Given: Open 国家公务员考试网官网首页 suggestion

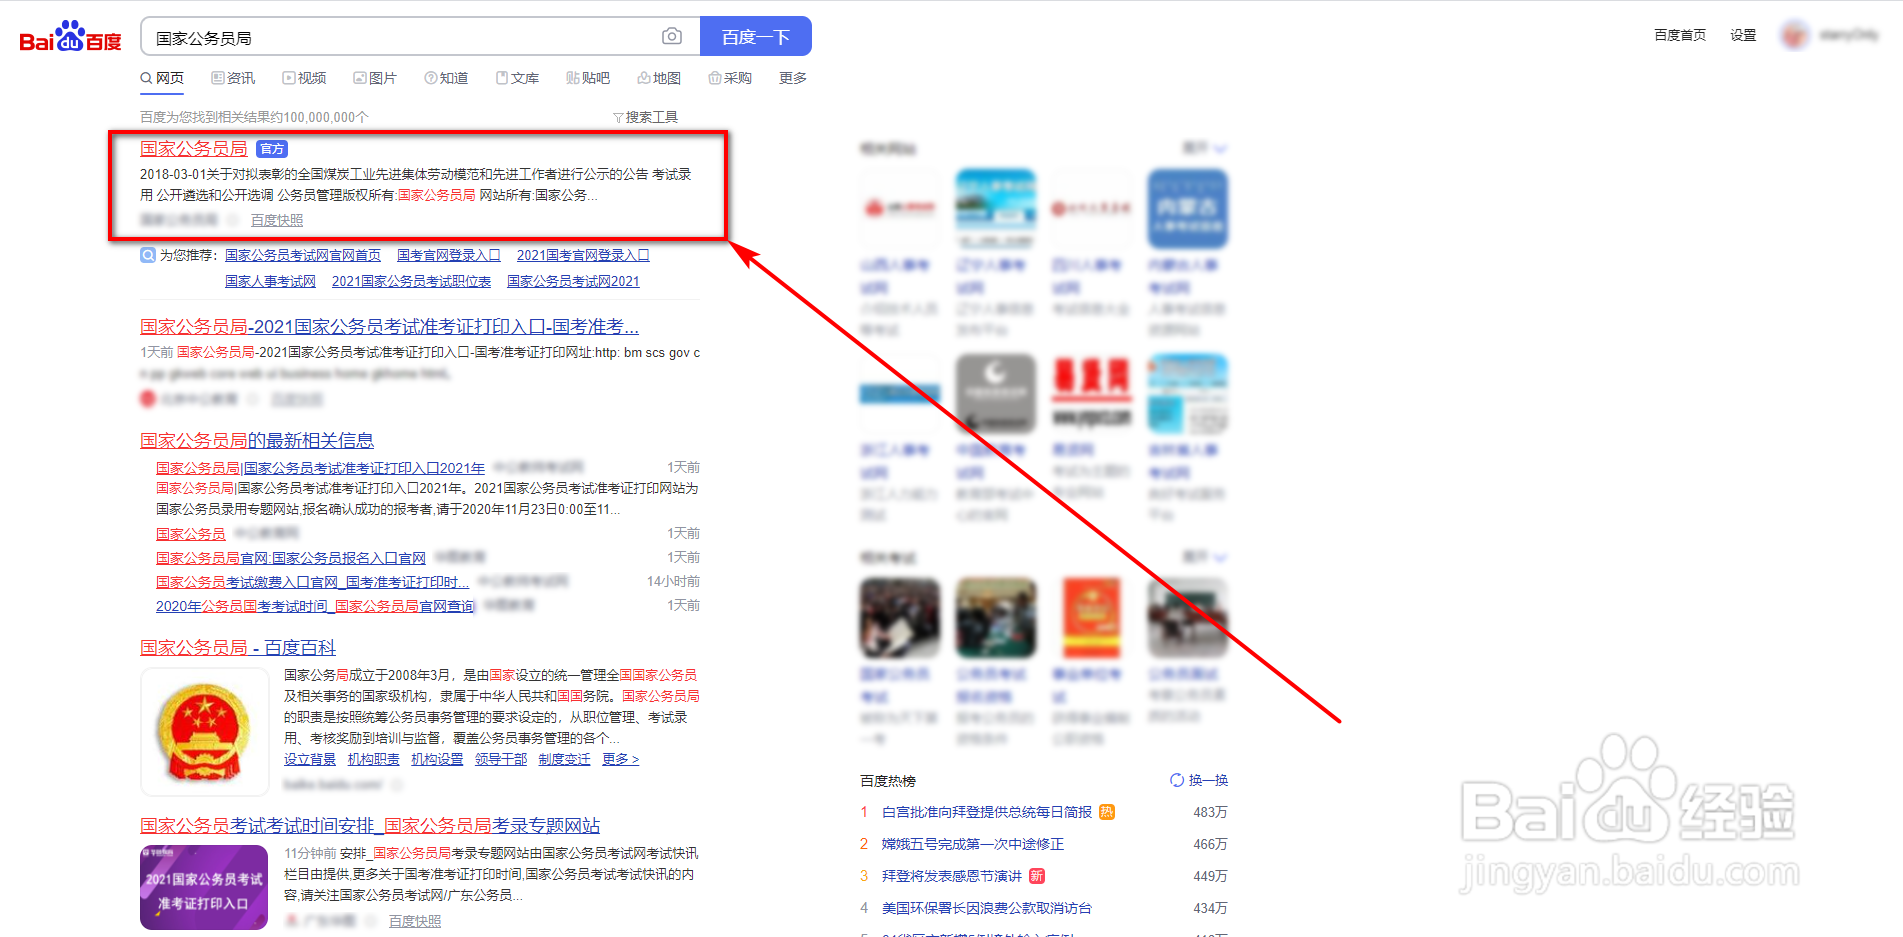Looking at the screenshot, I should tap(303, 255).
